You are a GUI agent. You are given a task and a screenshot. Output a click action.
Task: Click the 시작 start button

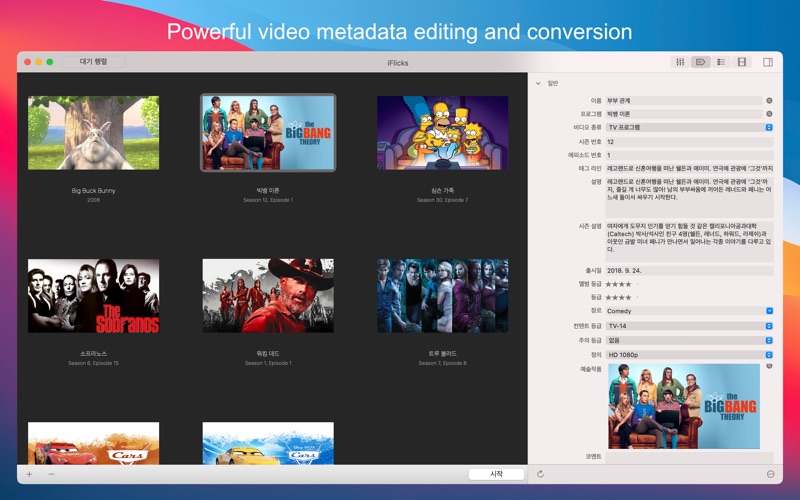496,474
